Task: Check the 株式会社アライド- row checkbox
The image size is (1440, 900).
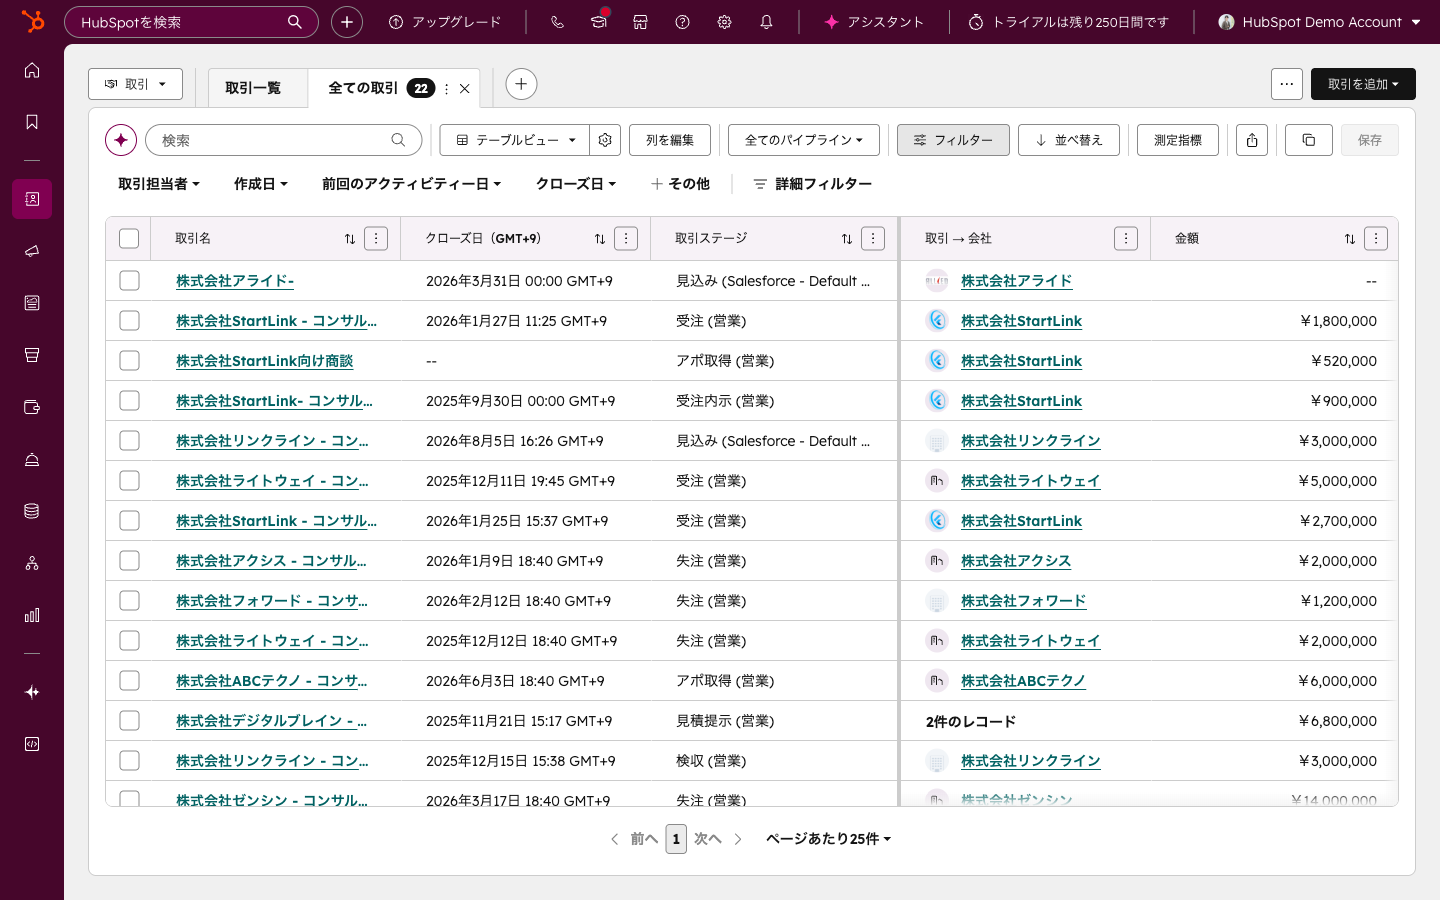Action: (x=129, y=281)
